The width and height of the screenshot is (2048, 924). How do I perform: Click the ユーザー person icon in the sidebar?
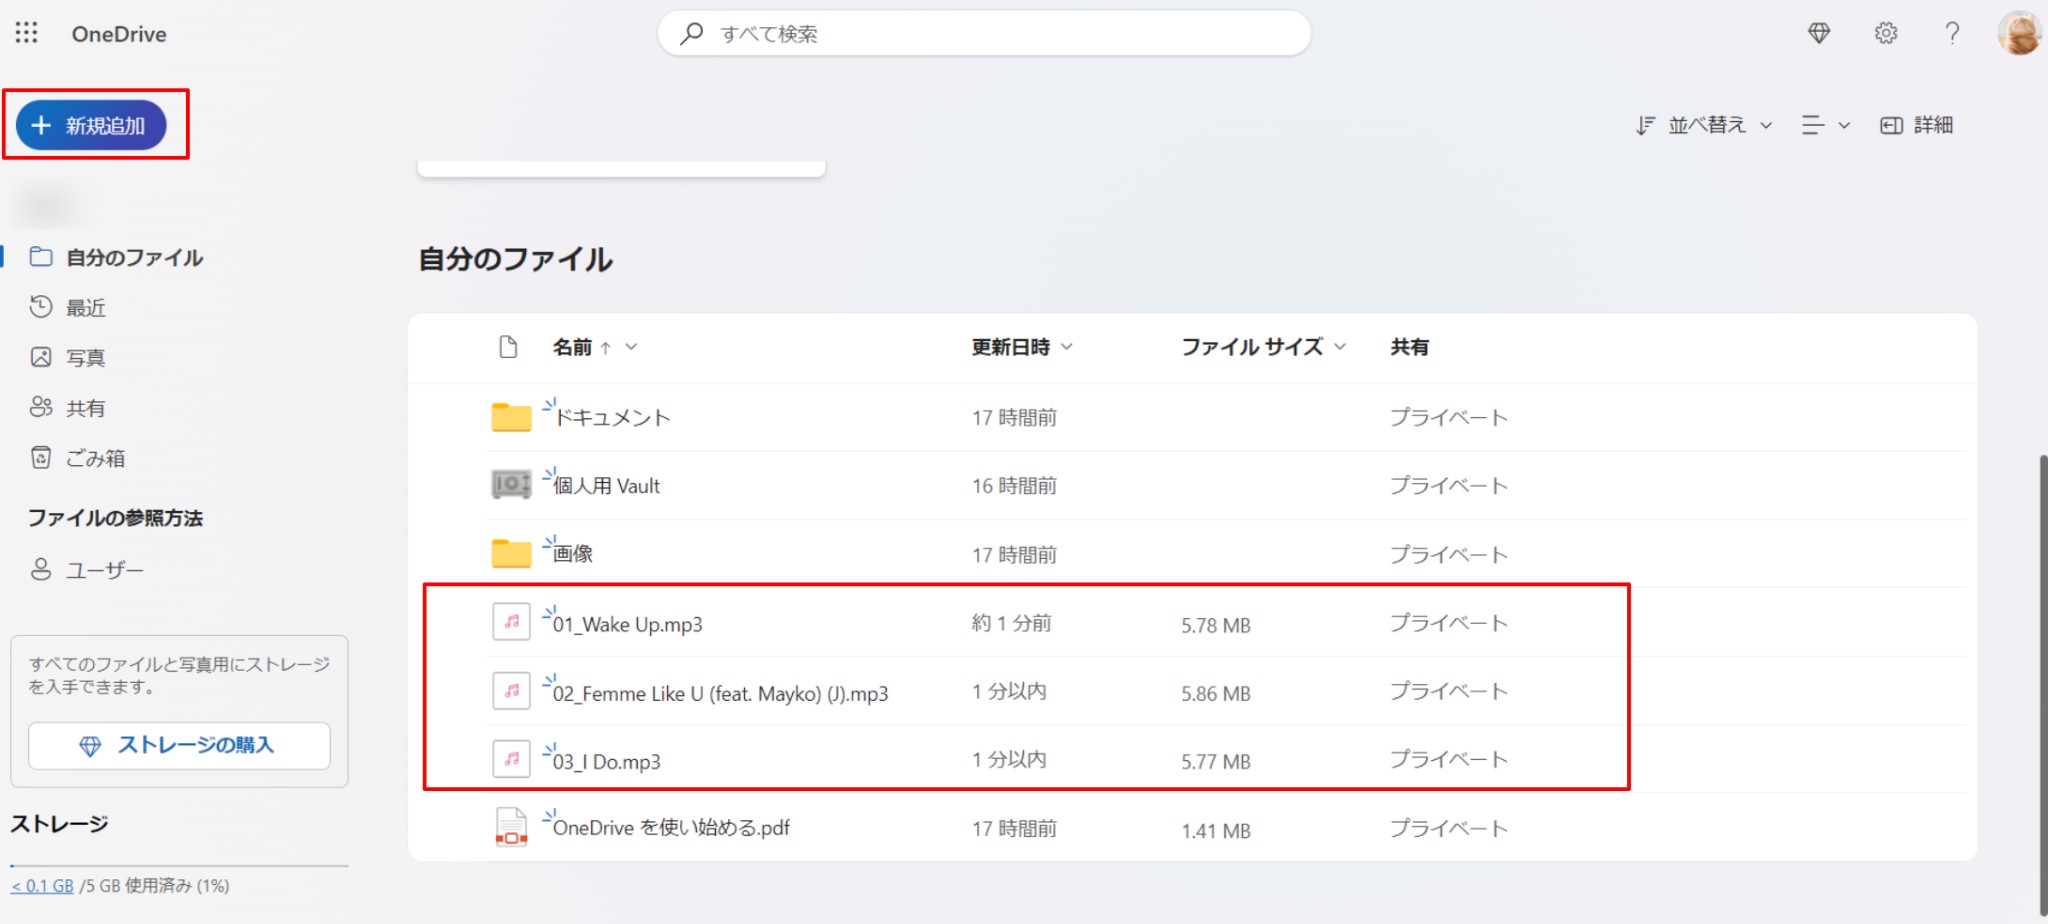point(41,569)
